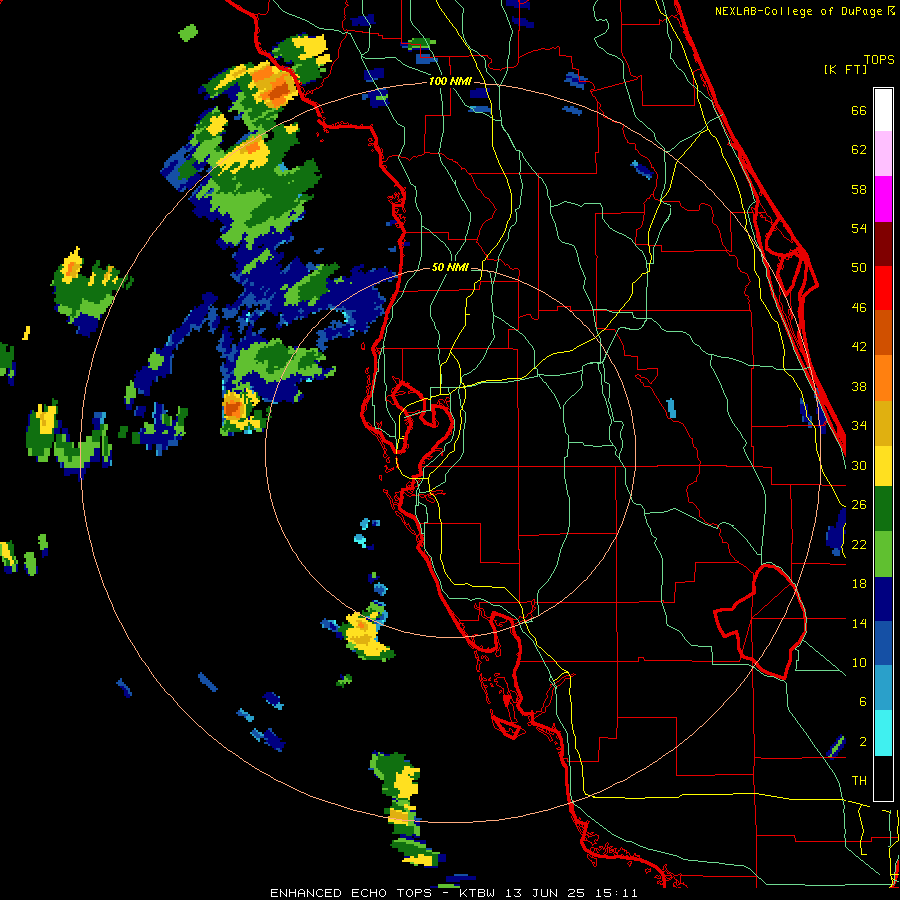Click the gold legend swatch
The image size is (900, 900).
[883, 422]
